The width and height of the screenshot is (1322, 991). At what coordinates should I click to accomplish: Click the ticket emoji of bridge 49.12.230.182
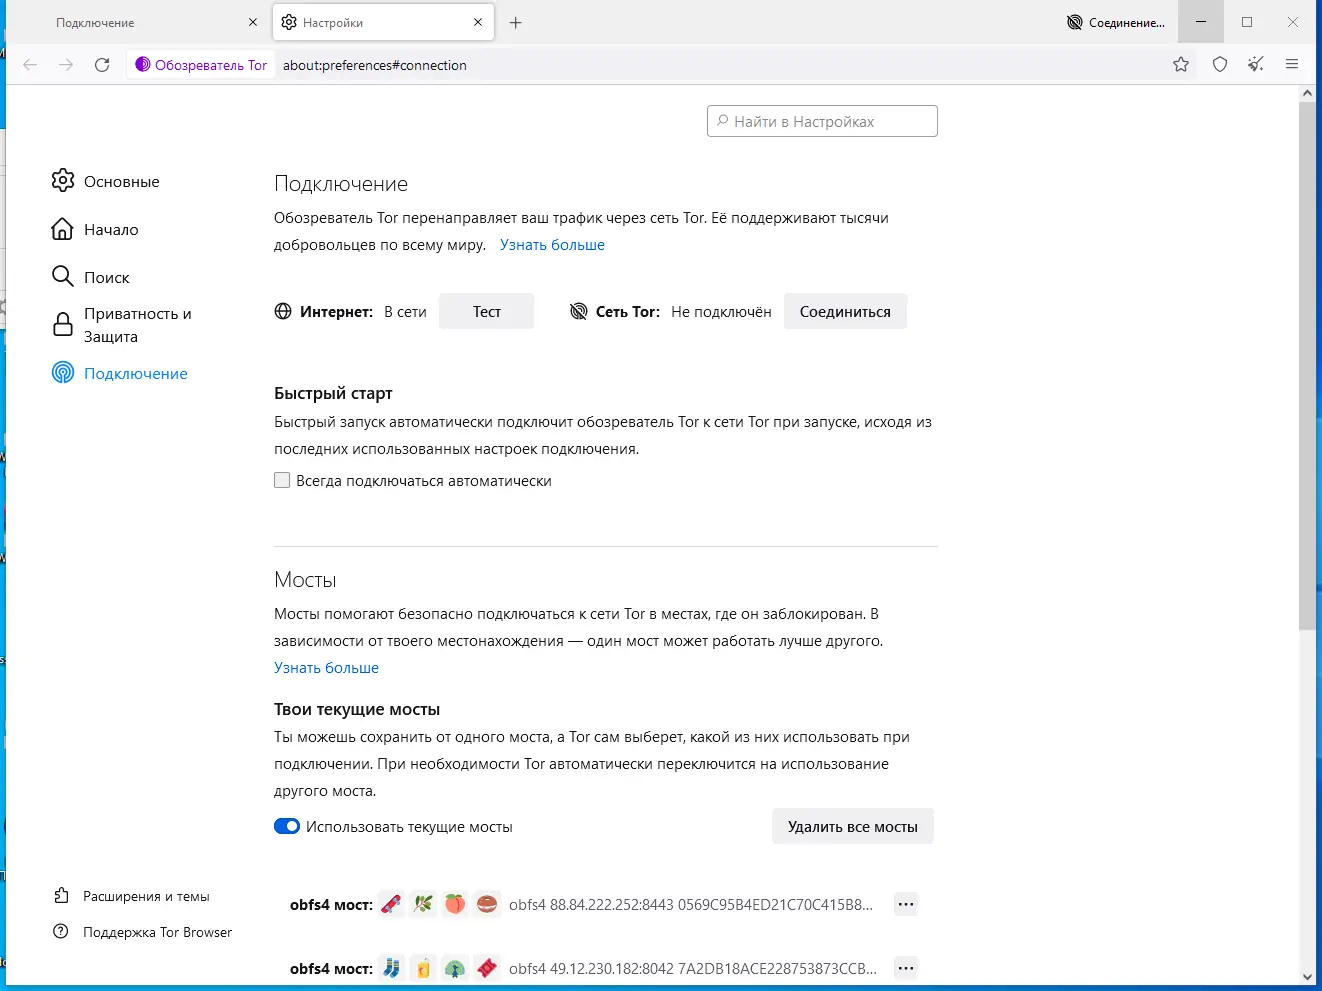coord(487,968)
